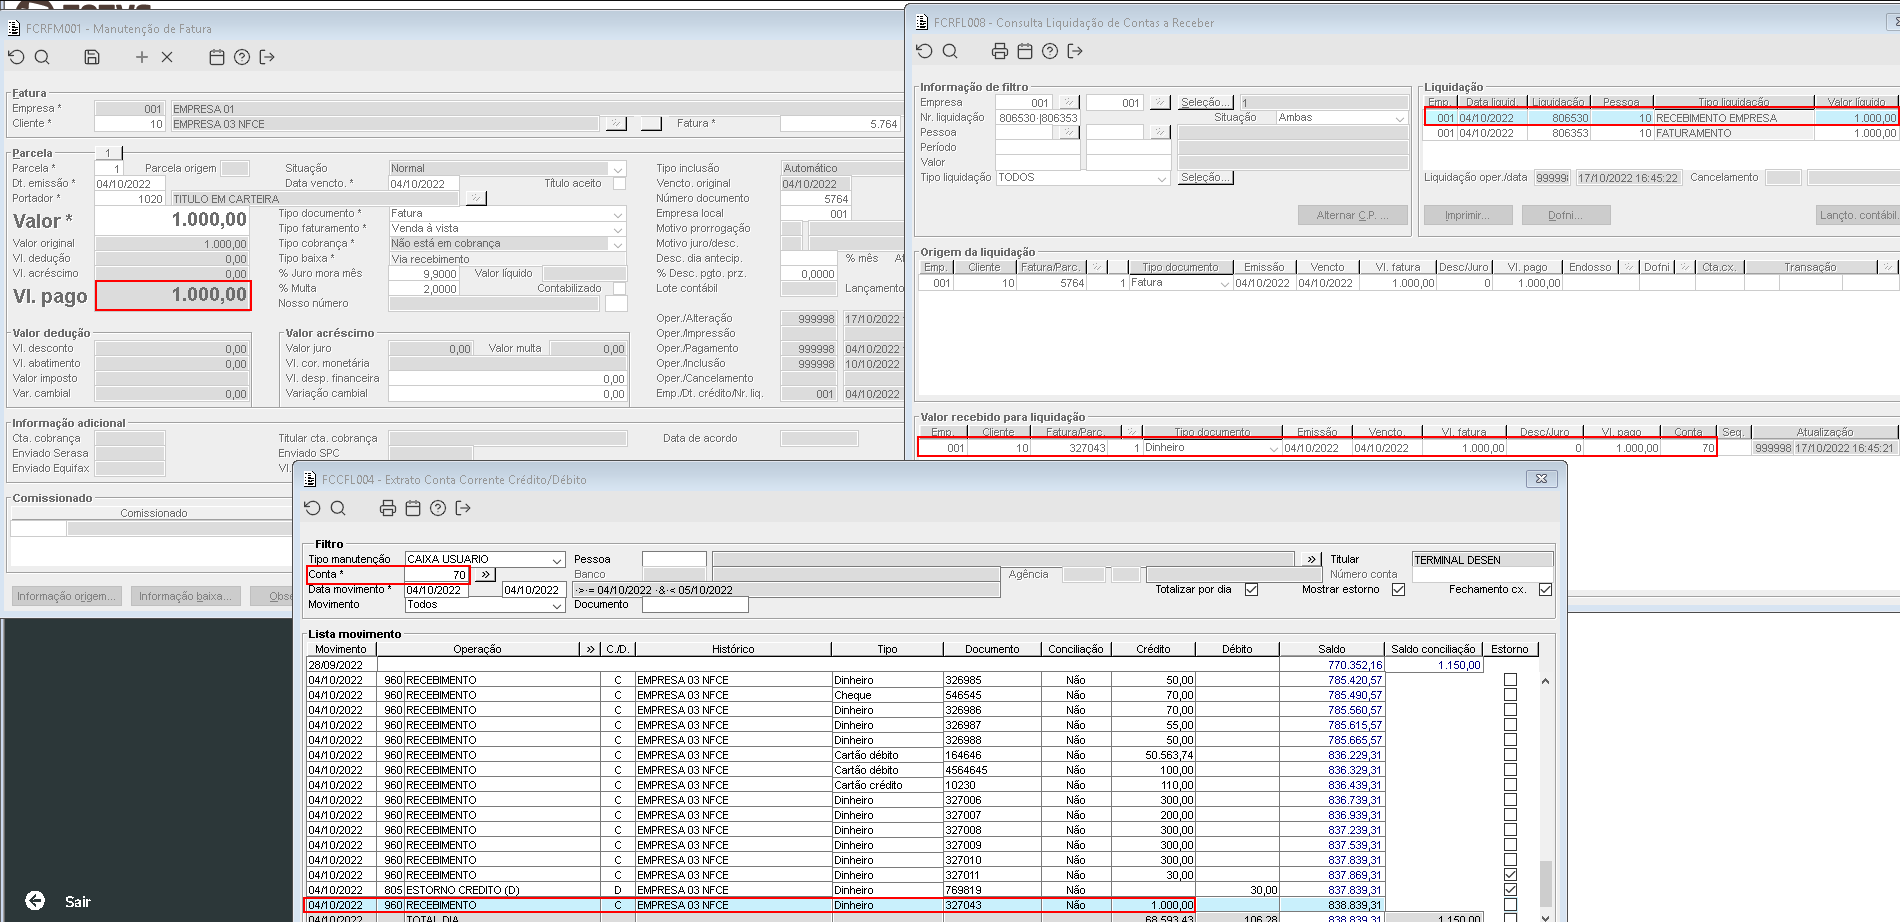Expand the Tipo documento dropdown in Parcela
This screenshot has width=1900, height=922.
tap(618, 214)
